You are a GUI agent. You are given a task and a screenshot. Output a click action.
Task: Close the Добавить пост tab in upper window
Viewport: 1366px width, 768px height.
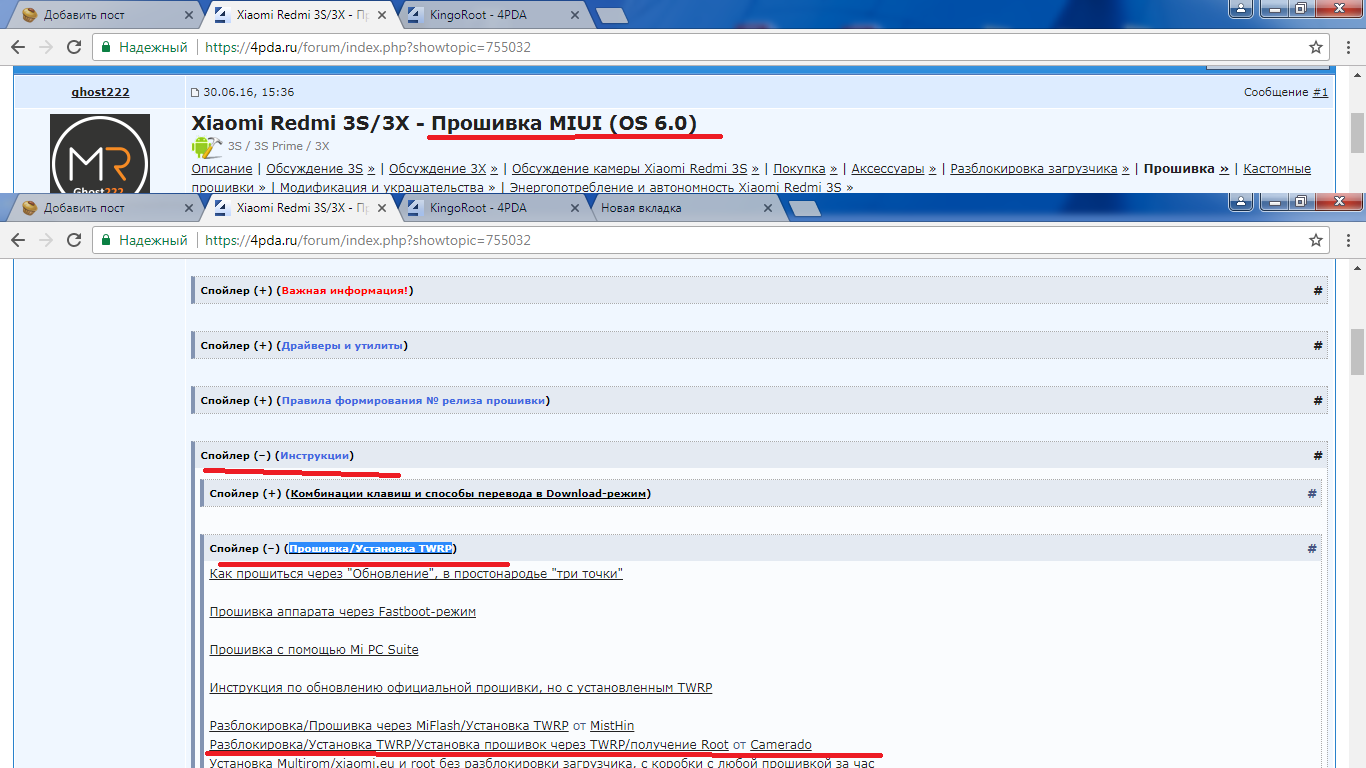pyautogui.click(x=190, y=15)
